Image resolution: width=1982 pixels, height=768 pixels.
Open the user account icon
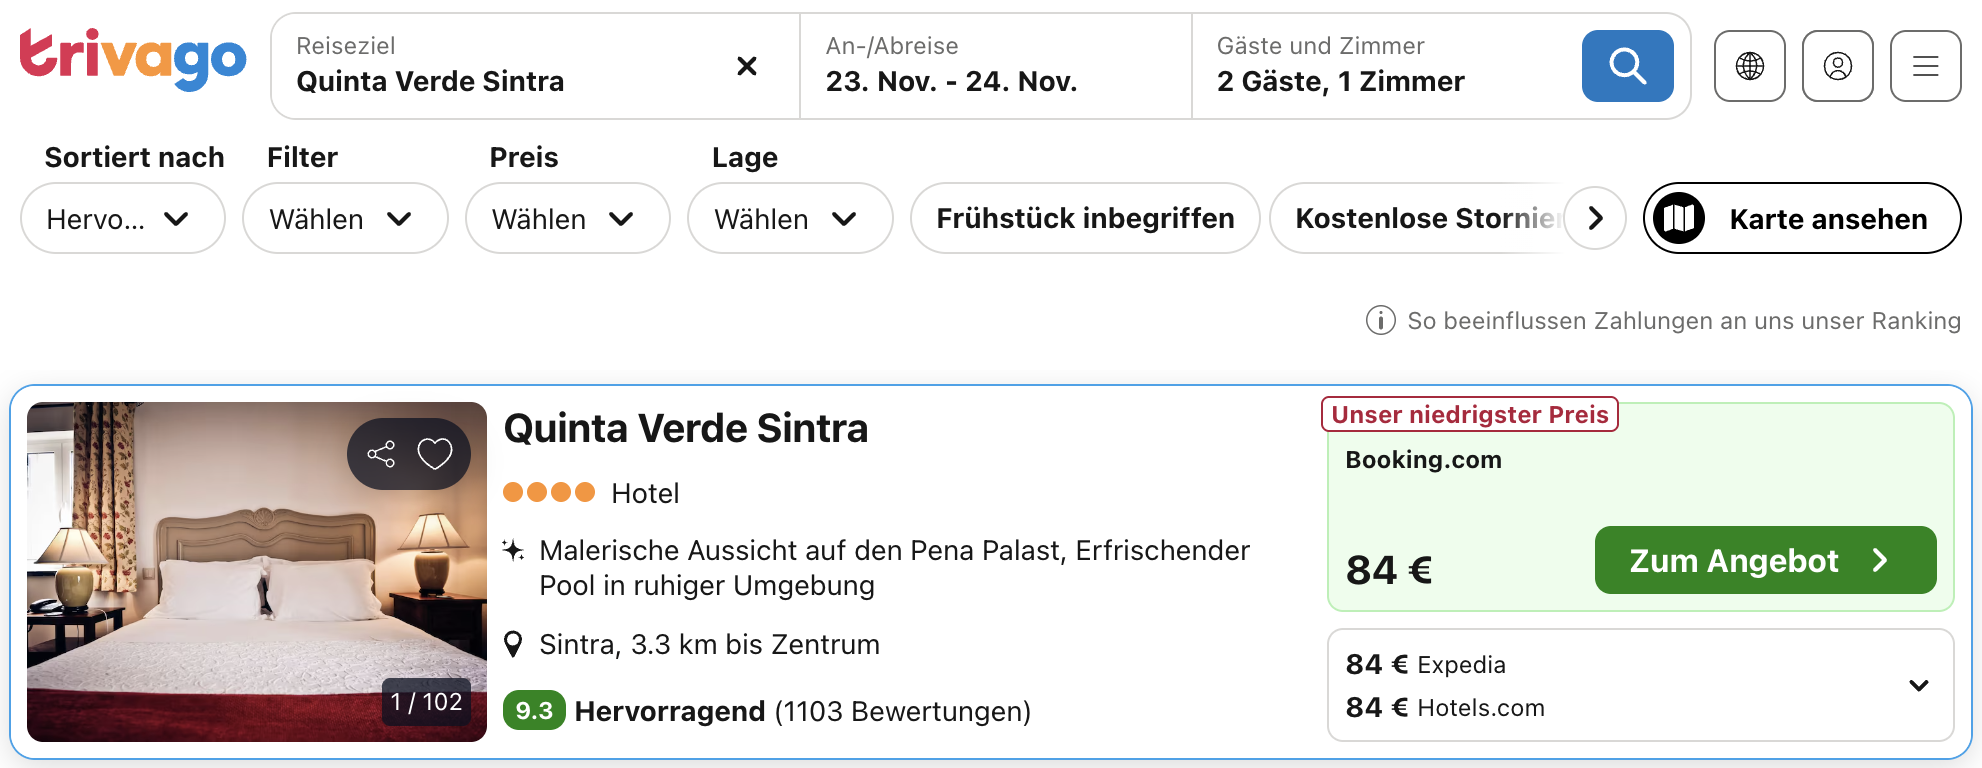(1837, 66)
